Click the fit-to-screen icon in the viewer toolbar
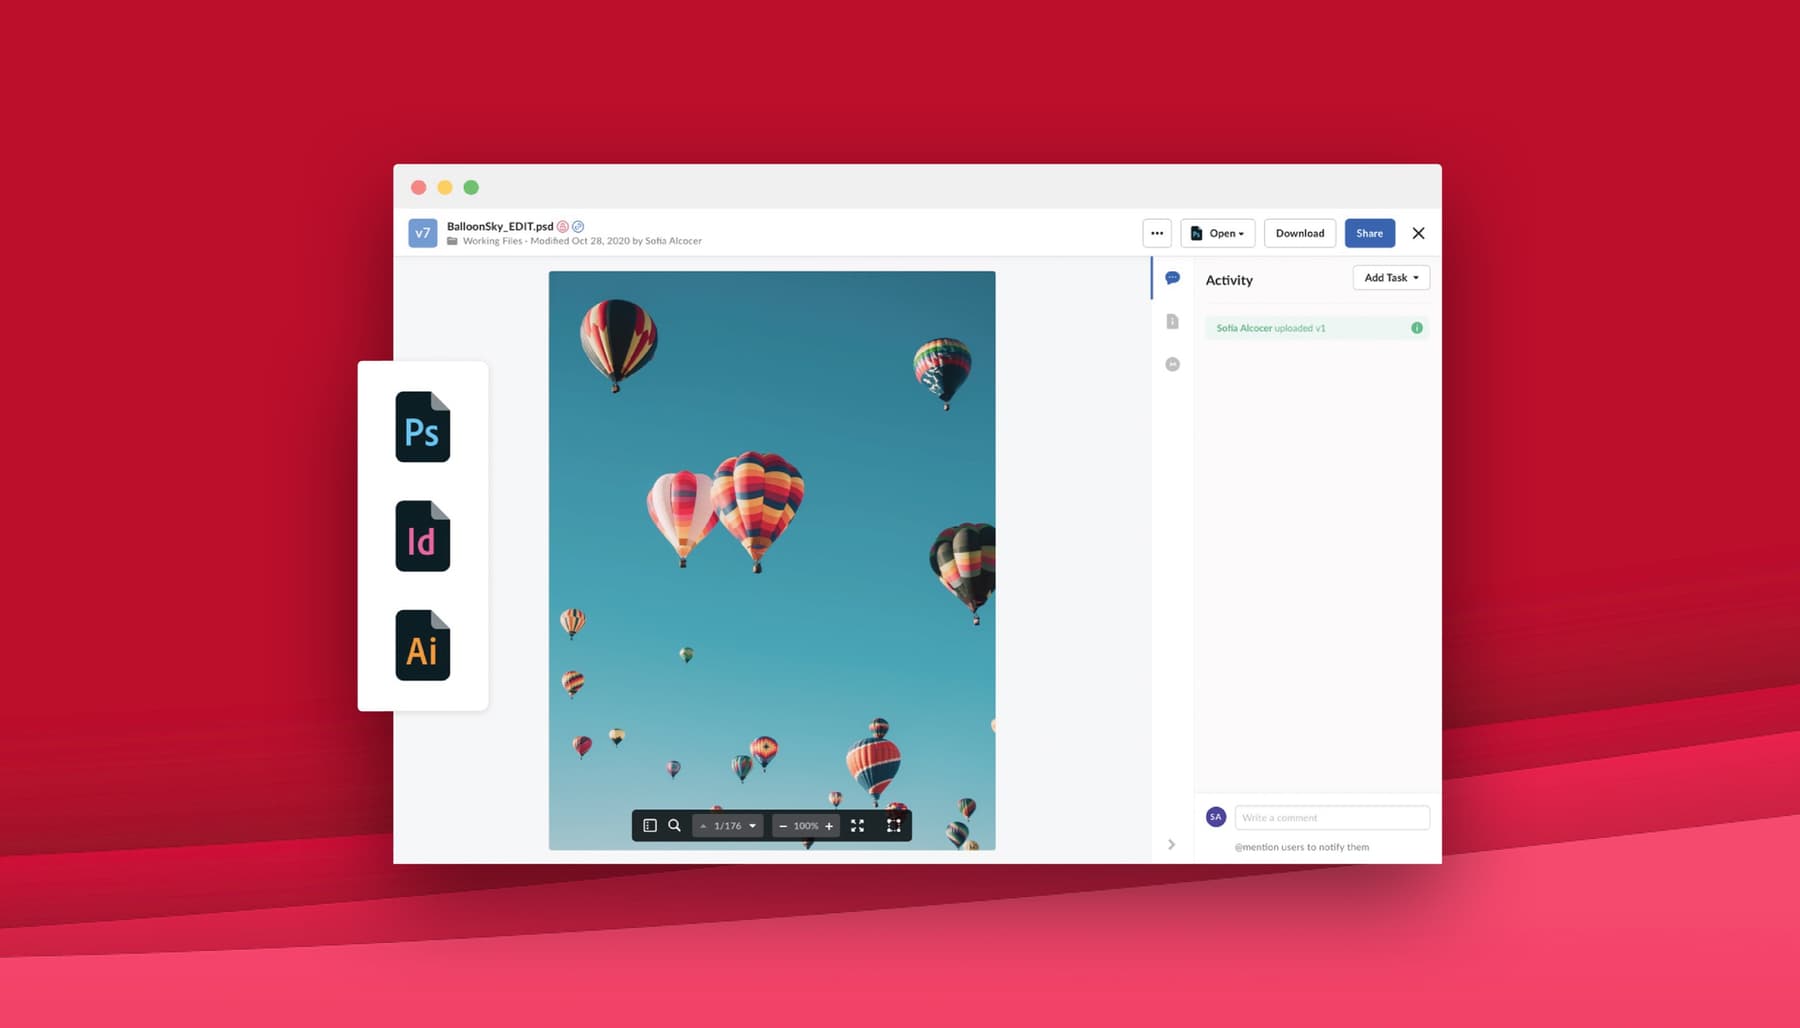Screen dimensions: 1800x1028 [895, 825]
